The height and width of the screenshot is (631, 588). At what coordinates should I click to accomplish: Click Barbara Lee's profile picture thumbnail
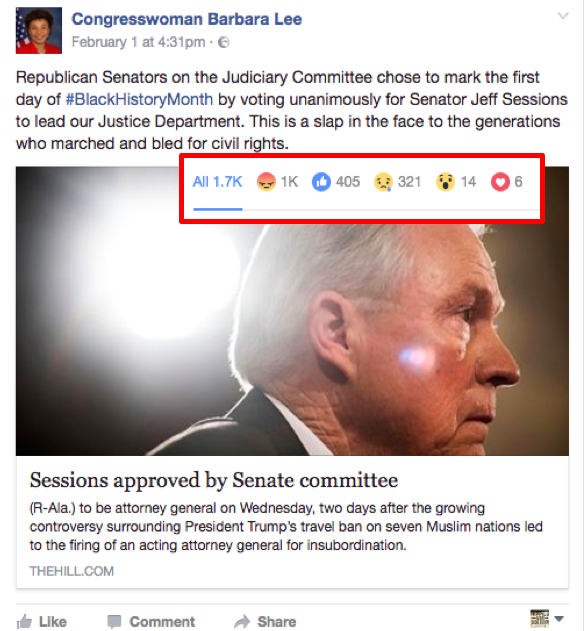coord(39,31)
